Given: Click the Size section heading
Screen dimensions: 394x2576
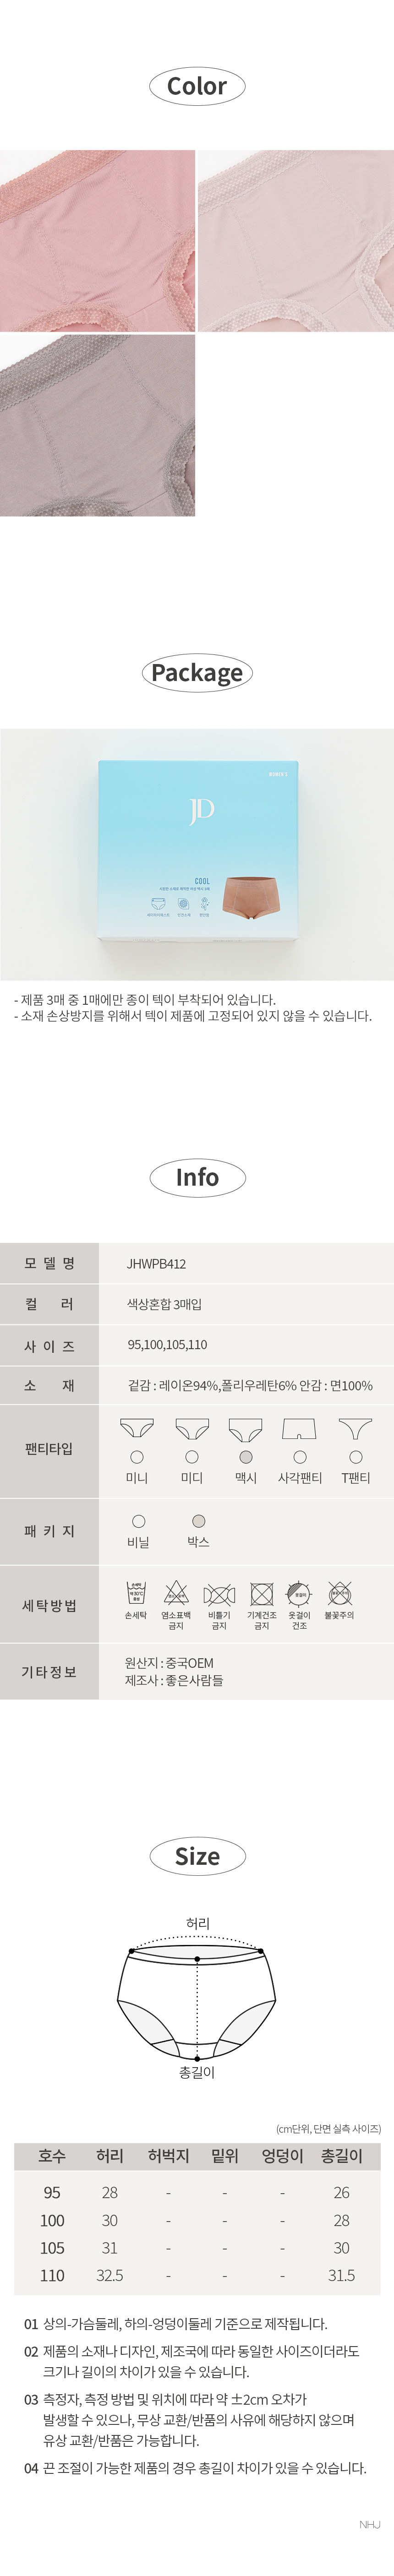Looking at the screenshot, I should (197, 1857).
